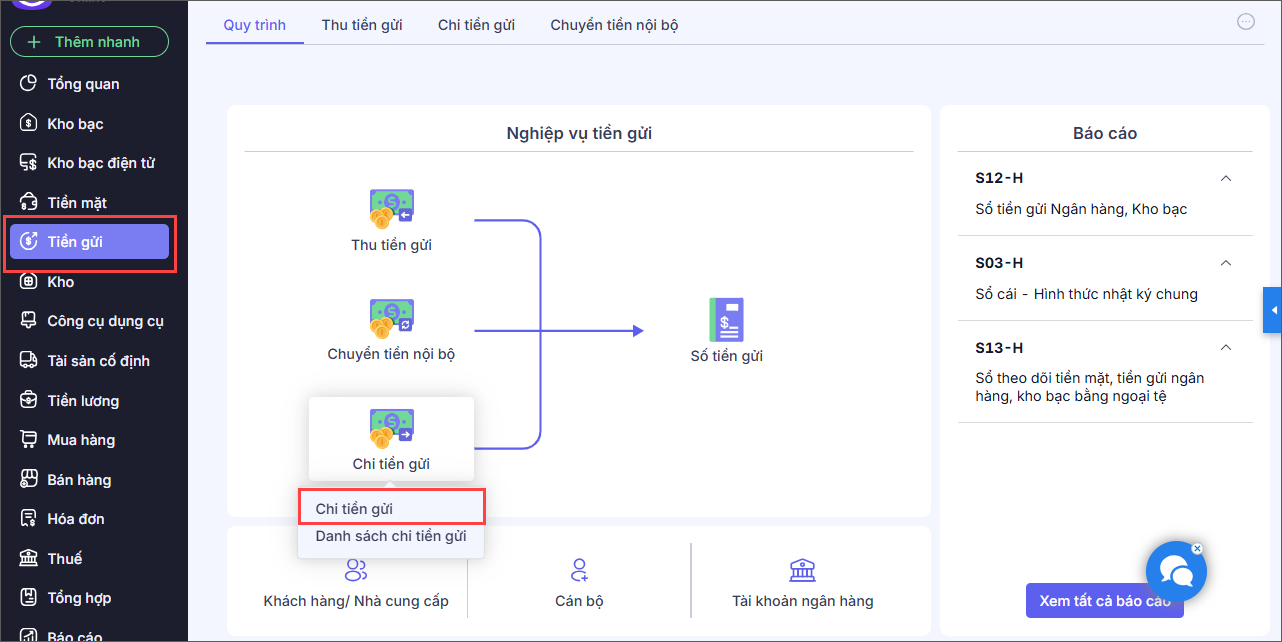Click the Chuyển tiền nội bộ money icon
1282x642 pixels.
pyautogui.click(x=391, y=319)
